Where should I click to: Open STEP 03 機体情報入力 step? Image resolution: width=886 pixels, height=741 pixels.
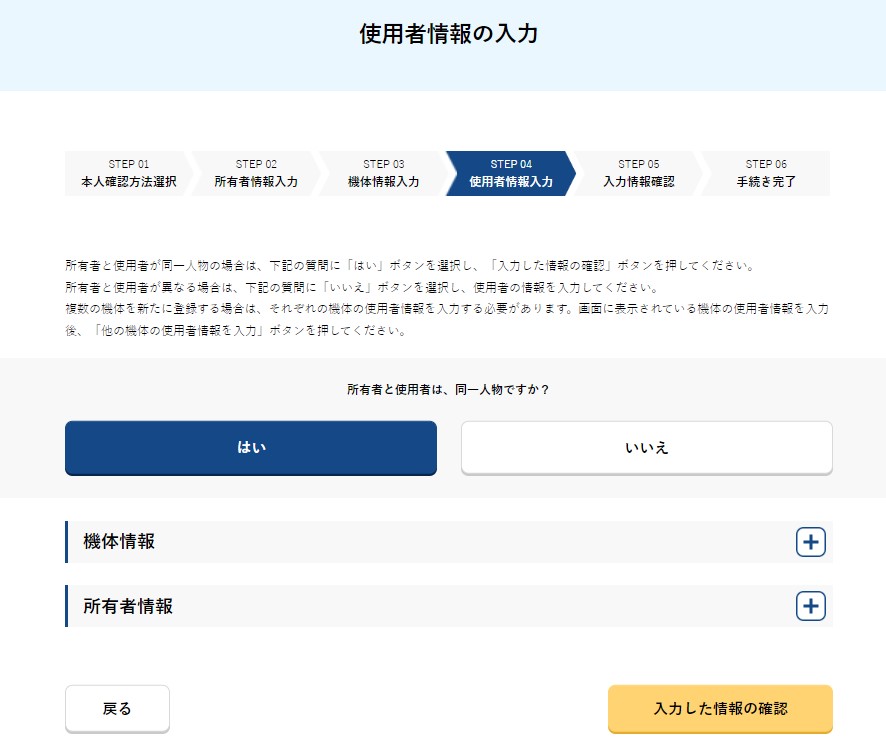tap(384, 174)
